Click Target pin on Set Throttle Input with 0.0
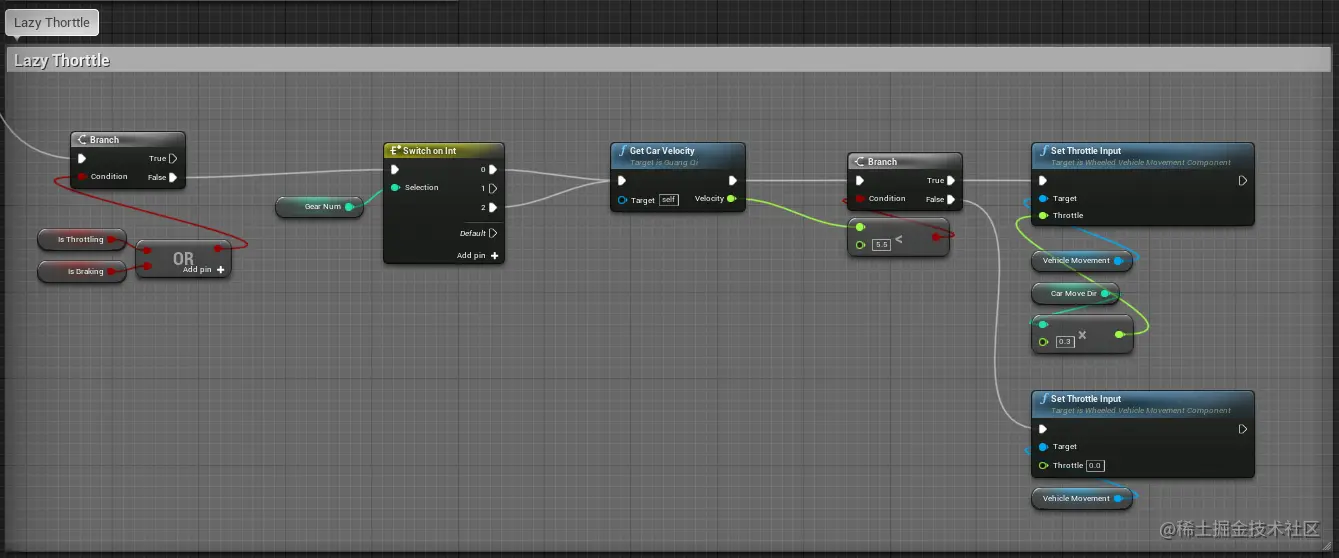This screenshot has width=1339, height=558. tap(1043, 447)
